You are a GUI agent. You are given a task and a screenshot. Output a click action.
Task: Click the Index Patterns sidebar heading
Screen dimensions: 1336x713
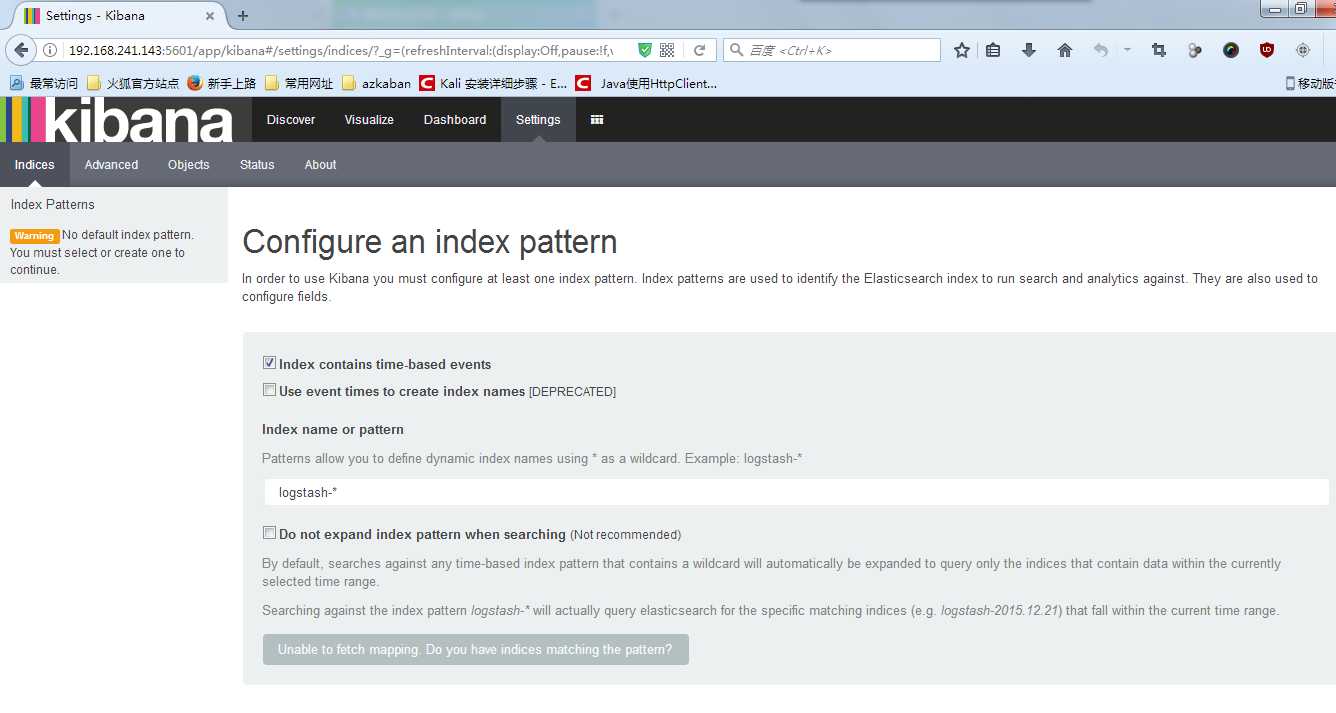(53, 204)
